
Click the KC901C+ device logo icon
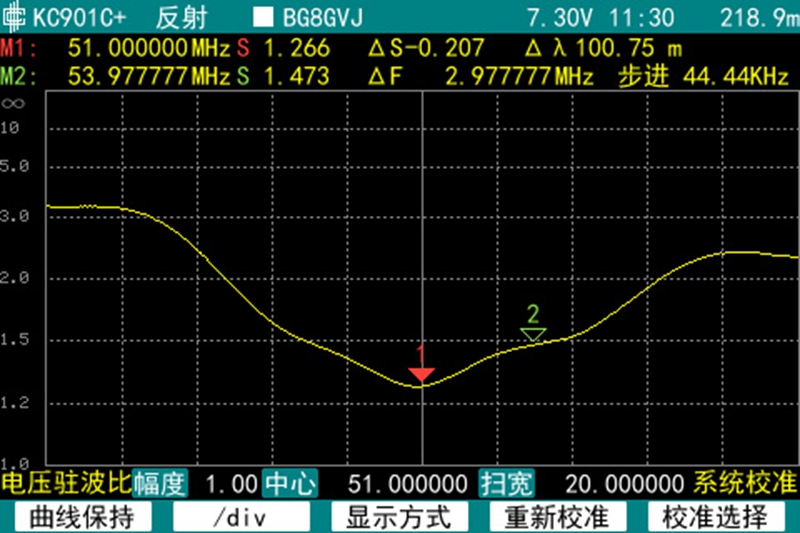pos(15,18)
